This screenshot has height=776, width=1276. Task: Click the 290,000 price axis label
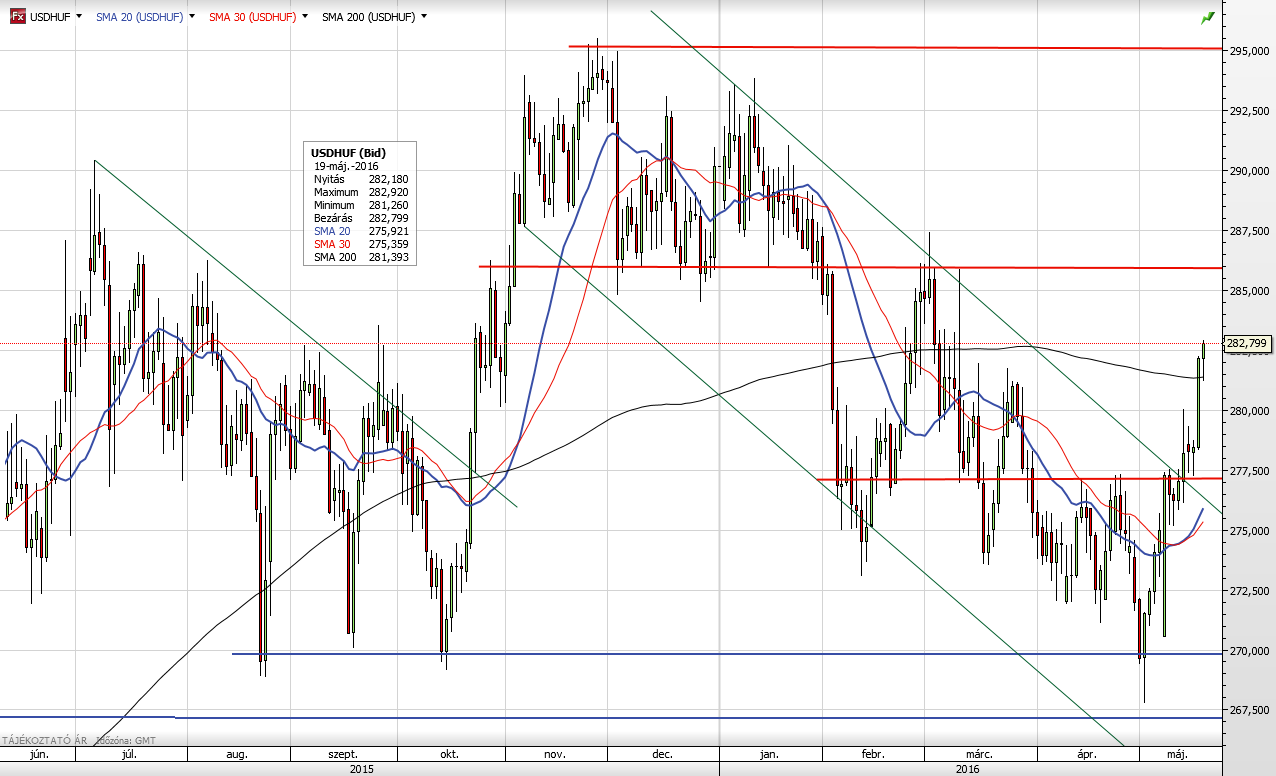tap(1248, 171)
